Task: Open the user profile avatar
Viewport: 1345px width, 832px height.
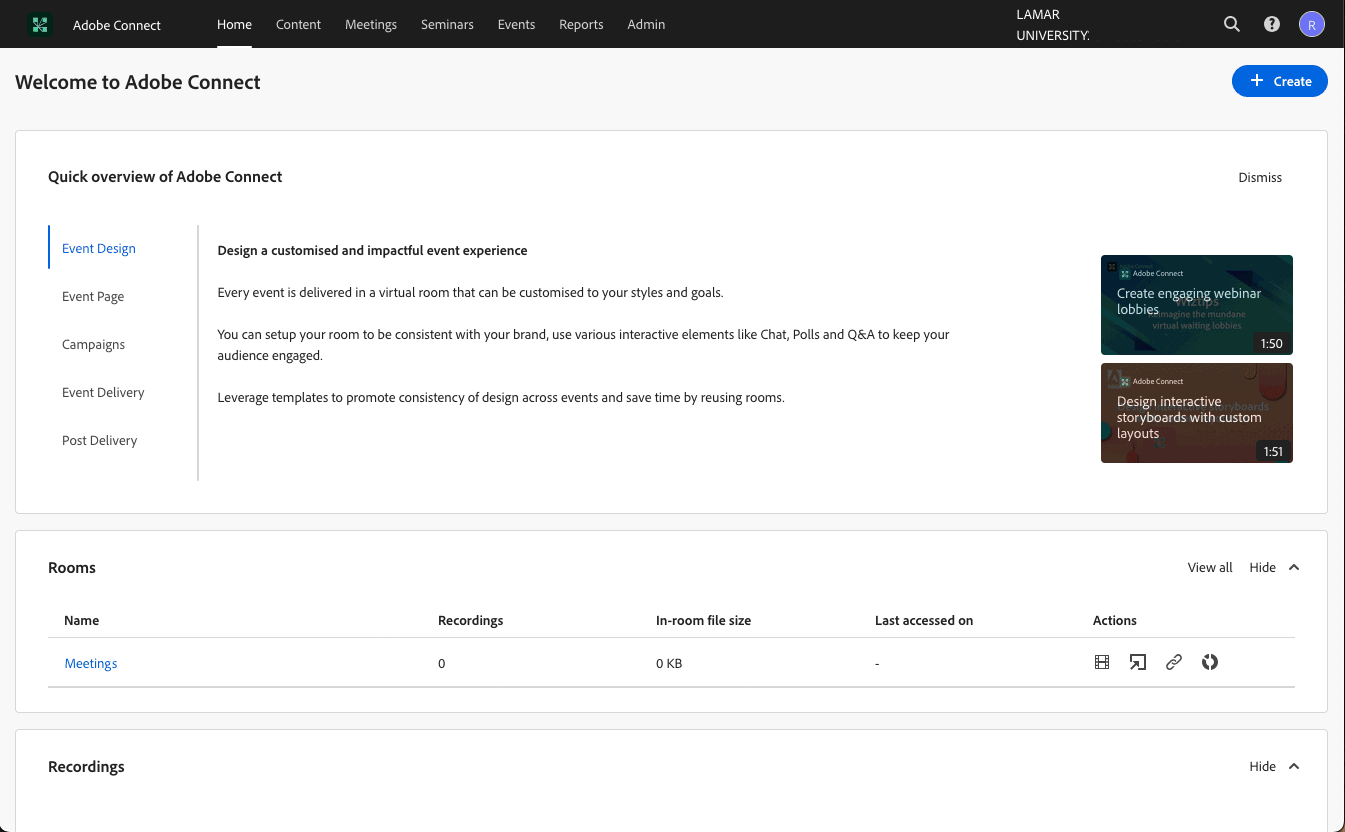Action: tap(1311, 25)
